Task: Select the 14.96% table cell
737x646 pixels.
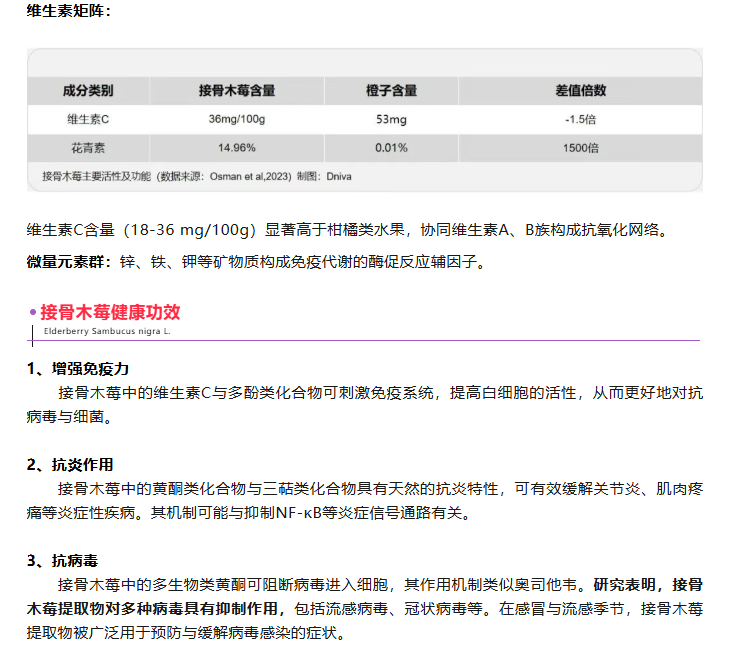Action: tap(236, 147)
